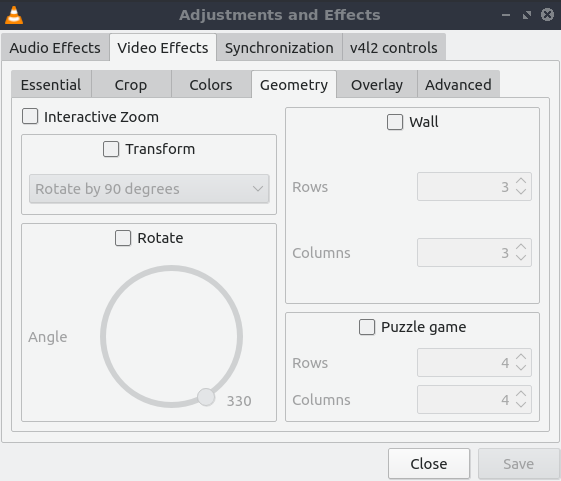Enable the Interactive Zoom checkbox
The width and height of the screenshot is (561, 481).
30,116
